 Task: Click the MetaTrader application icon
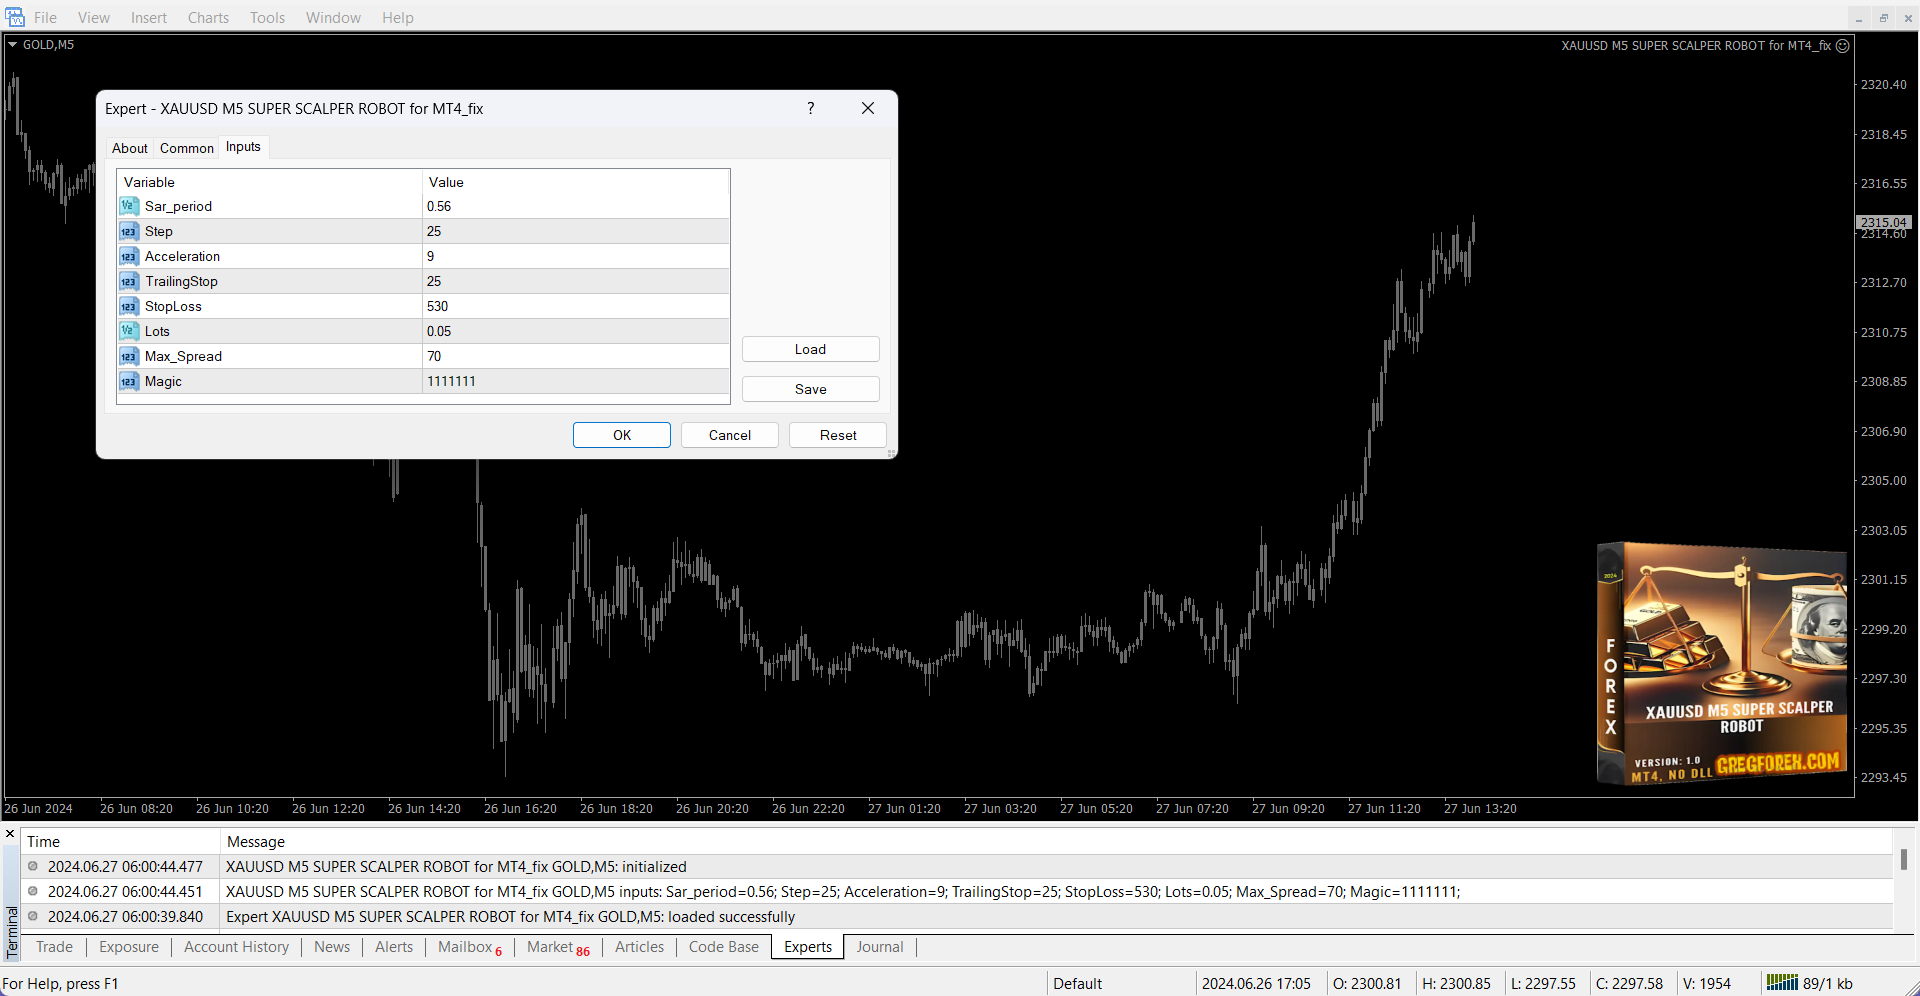tap(14, 17)
